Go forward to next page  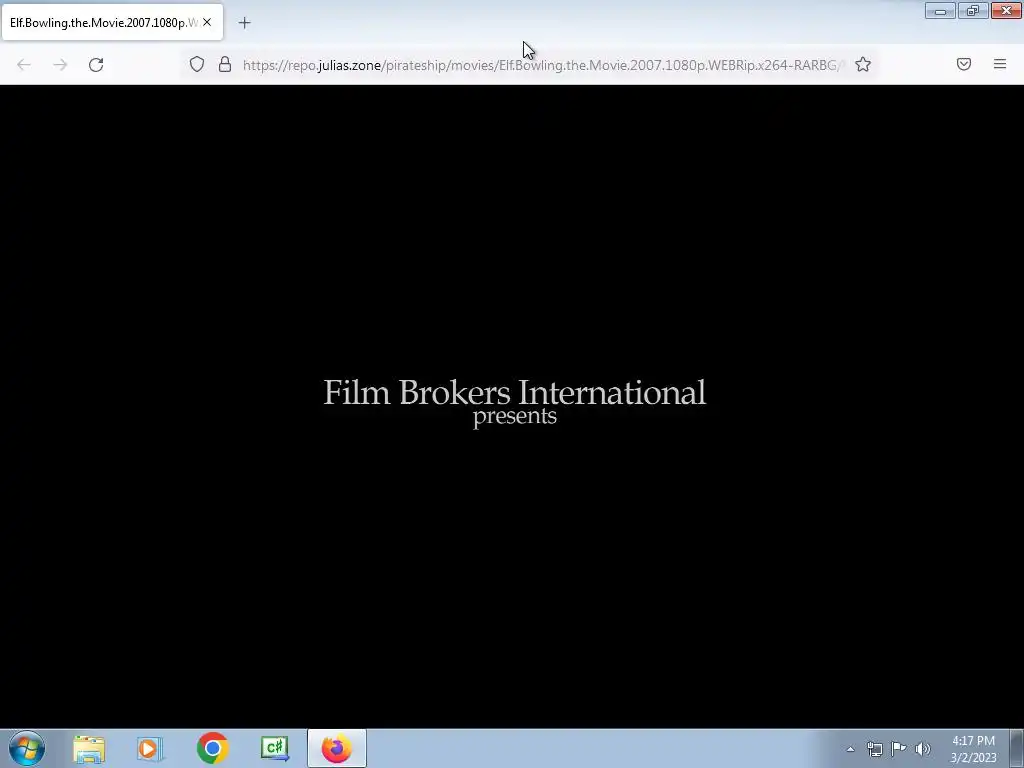60,65
